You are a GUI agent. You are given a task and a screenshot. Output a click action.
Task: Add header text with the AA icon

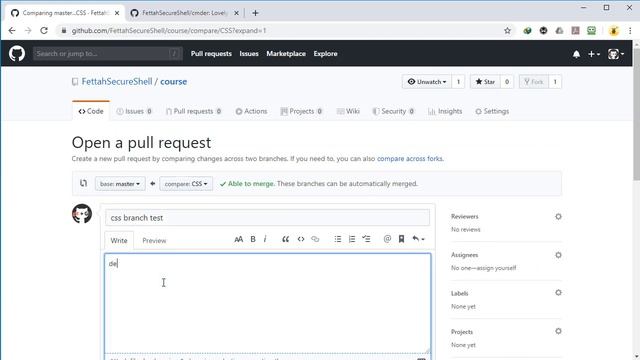click(x=239, y=239)
